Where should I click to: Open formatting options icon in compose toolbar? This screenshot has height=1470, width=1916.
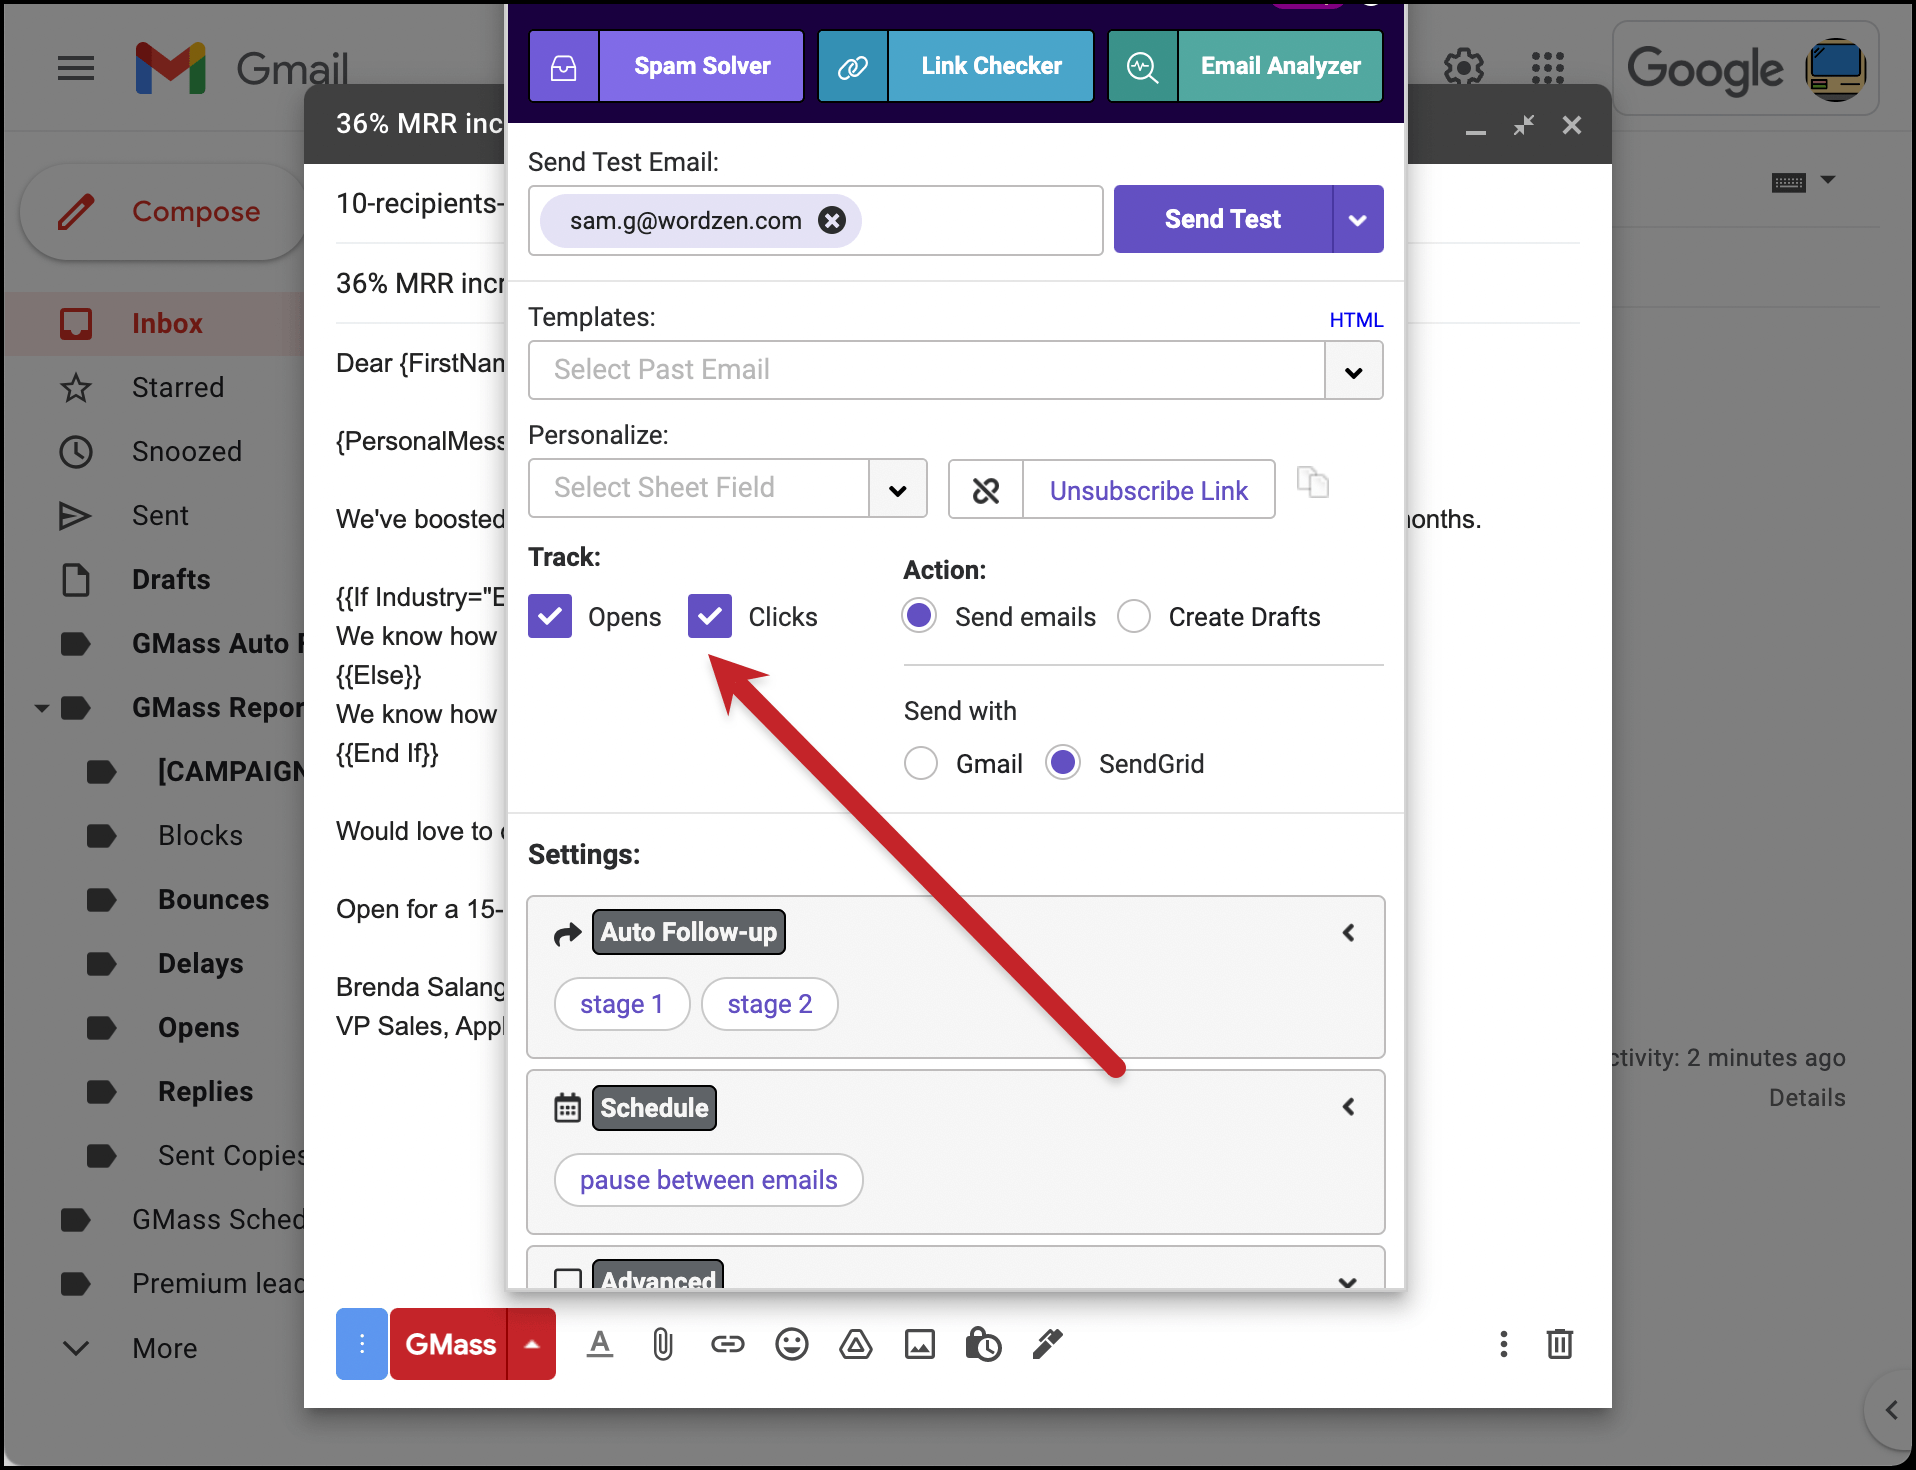click(600, 1344)
